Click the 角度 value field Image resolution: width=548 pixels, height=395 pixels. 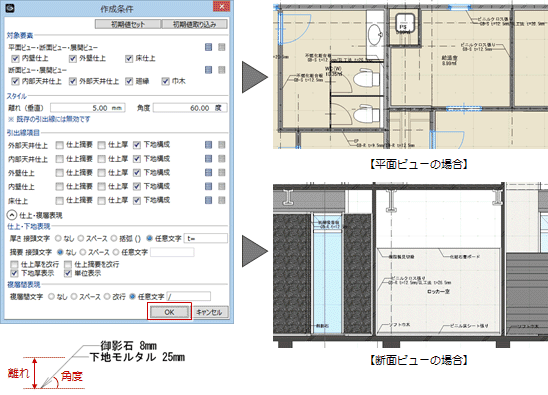[x=190, y=108]
